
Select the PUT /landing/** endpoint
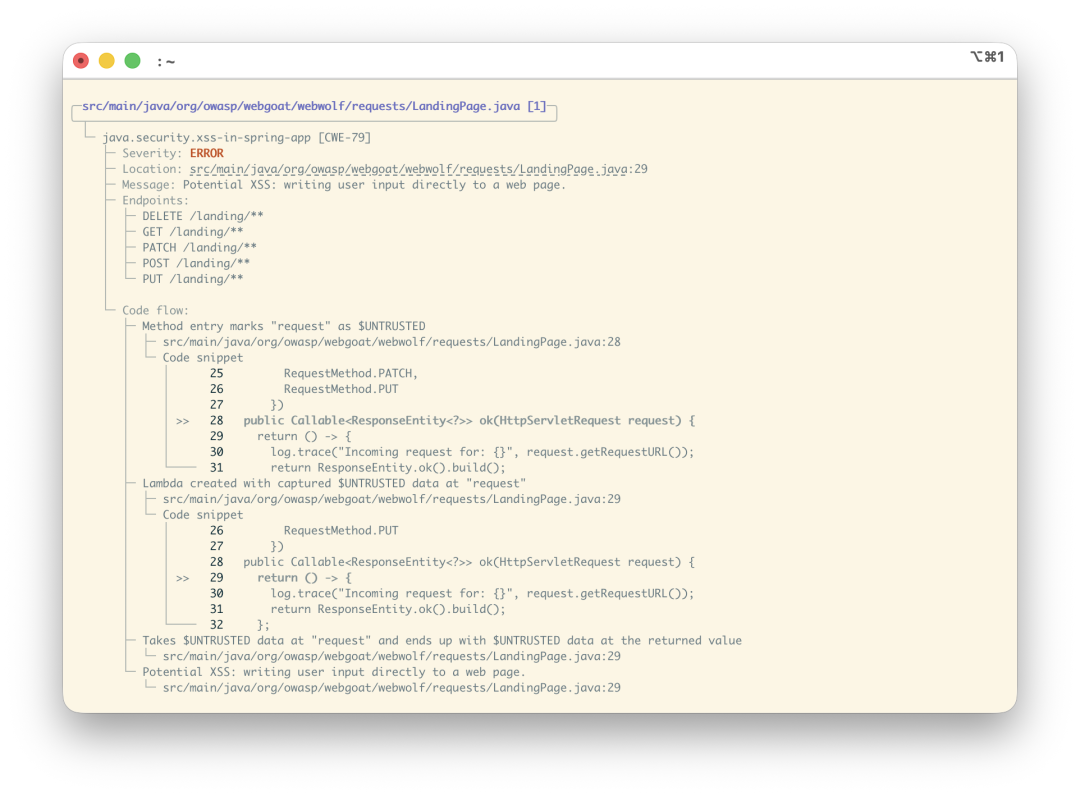click(193, 280)
